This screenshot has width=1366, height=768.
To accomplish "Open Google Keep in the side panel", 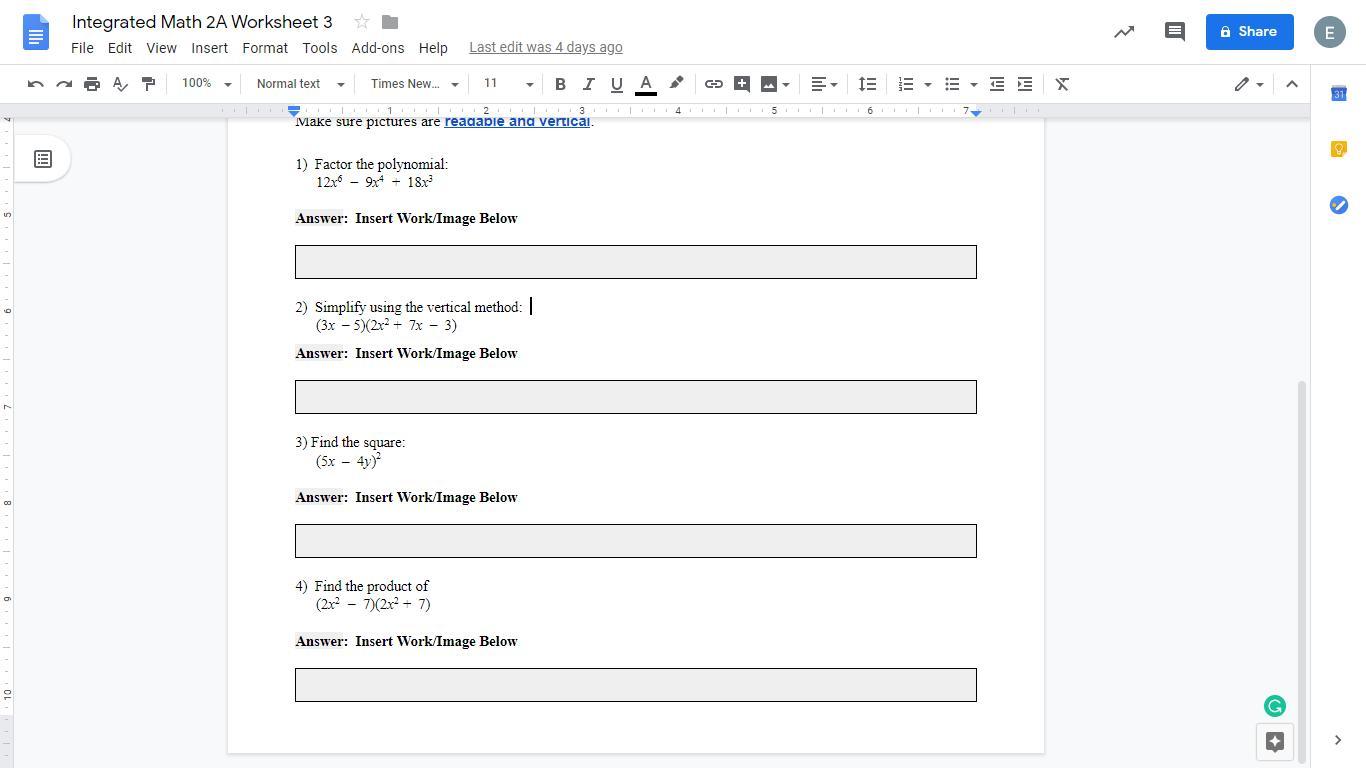I will pos(1339,149).
